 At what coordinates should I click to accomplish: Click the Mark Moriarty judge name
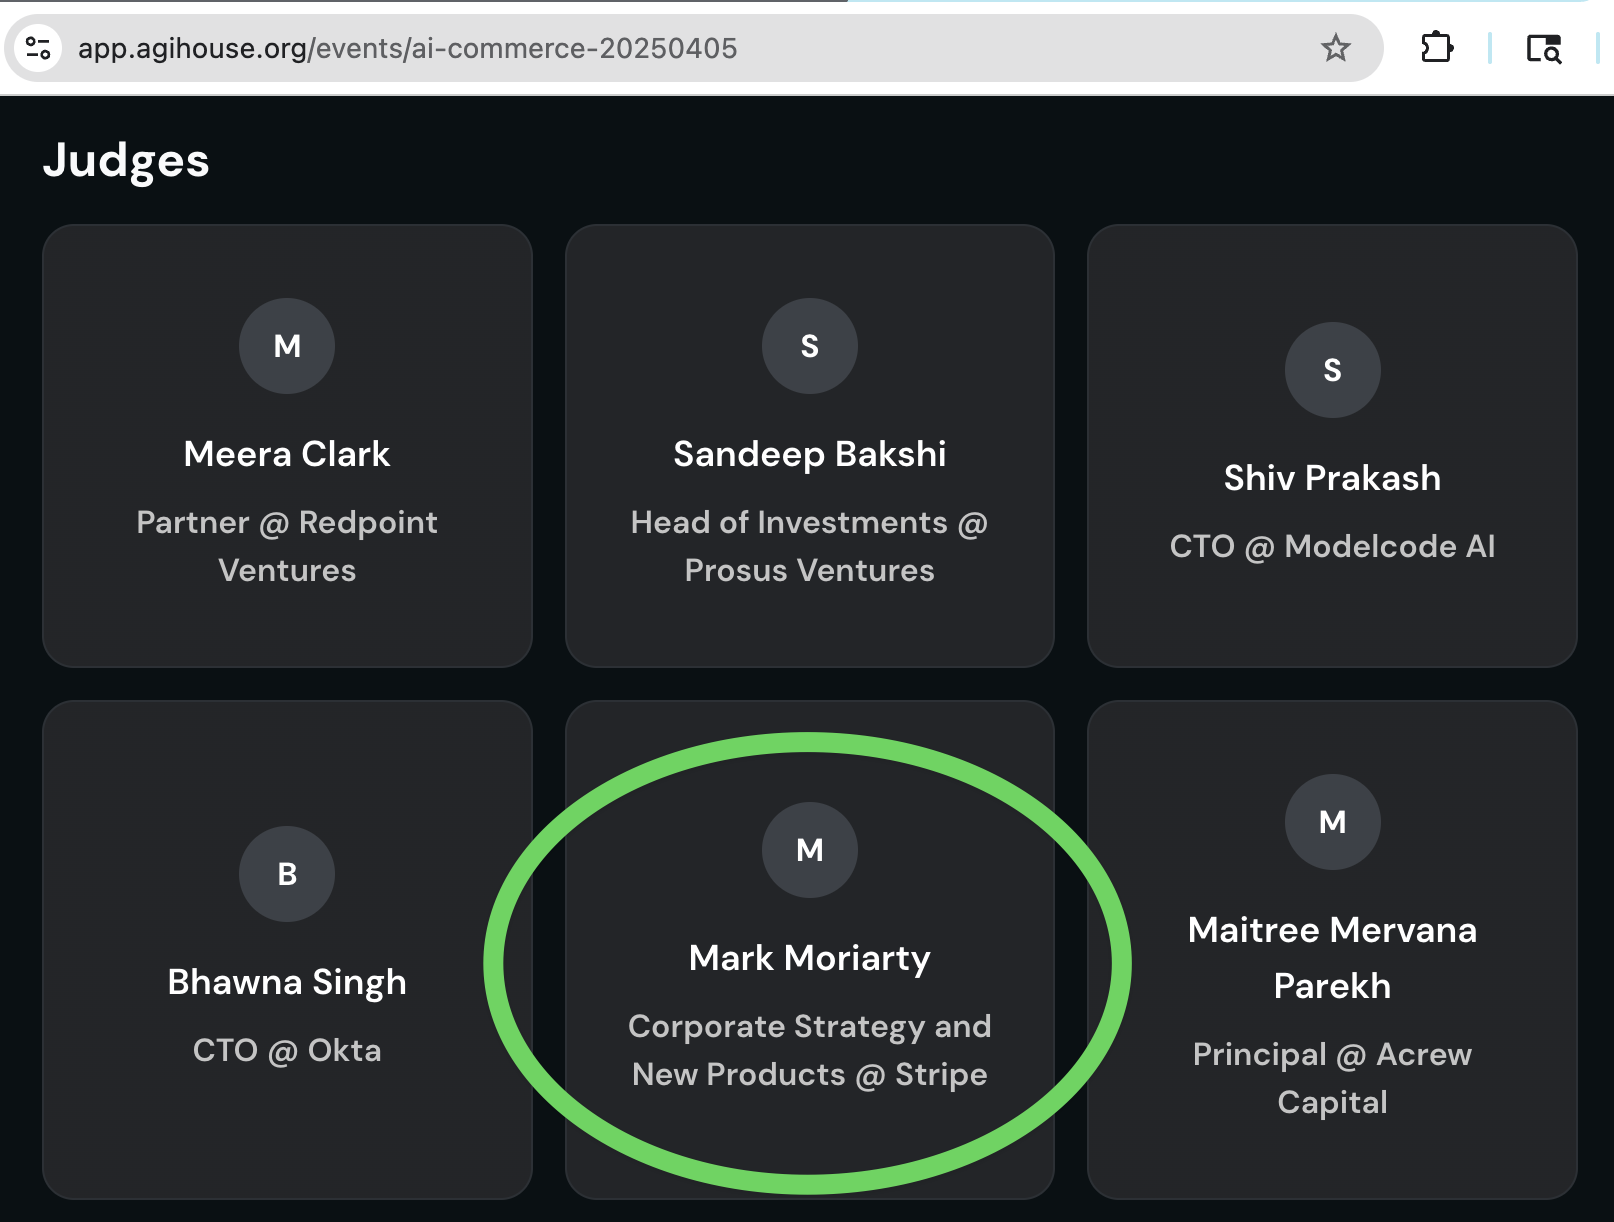click(810, 958)
